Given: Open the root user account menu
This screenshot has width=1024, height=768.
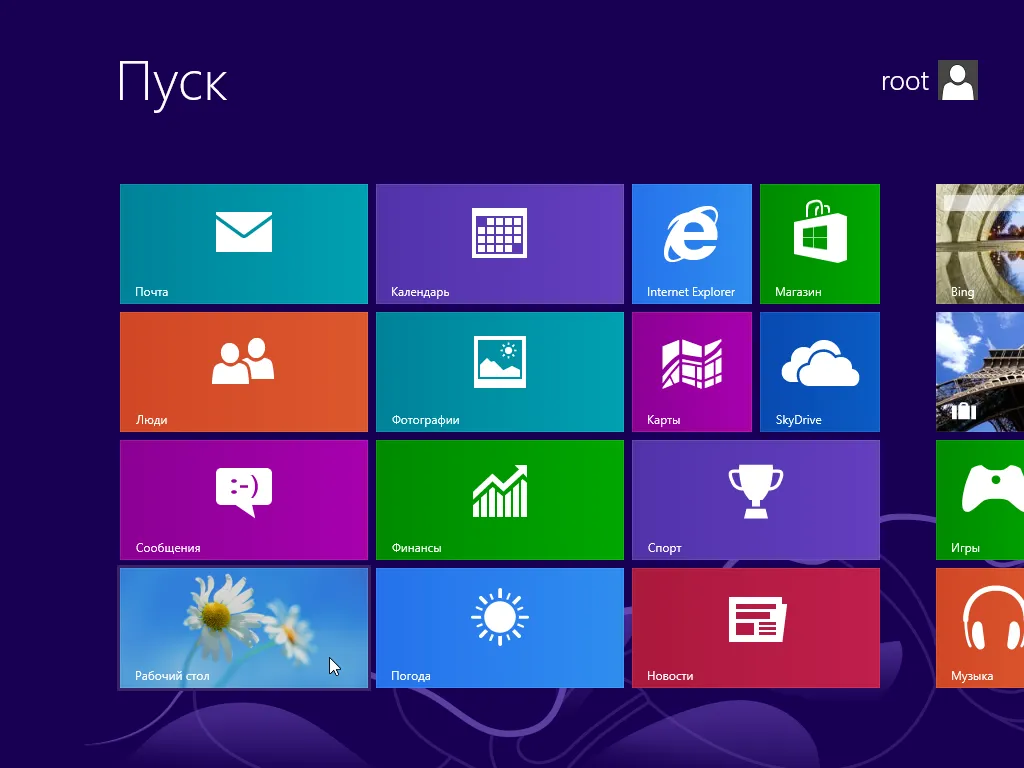Looking at the screenshot, I should [929, 80].
